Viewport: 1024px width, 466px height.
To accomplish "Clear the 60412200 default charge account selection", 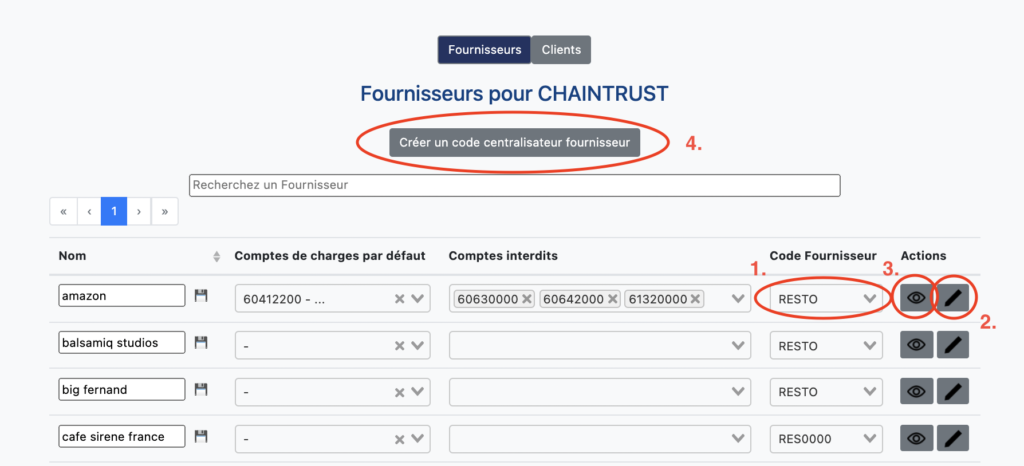I will (x=400, y=299).
